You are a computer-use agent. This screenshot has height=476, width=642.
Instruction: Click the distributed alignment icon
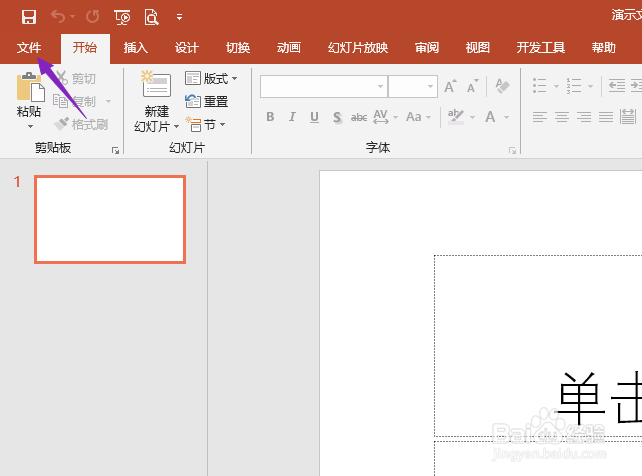click(628, 117)
